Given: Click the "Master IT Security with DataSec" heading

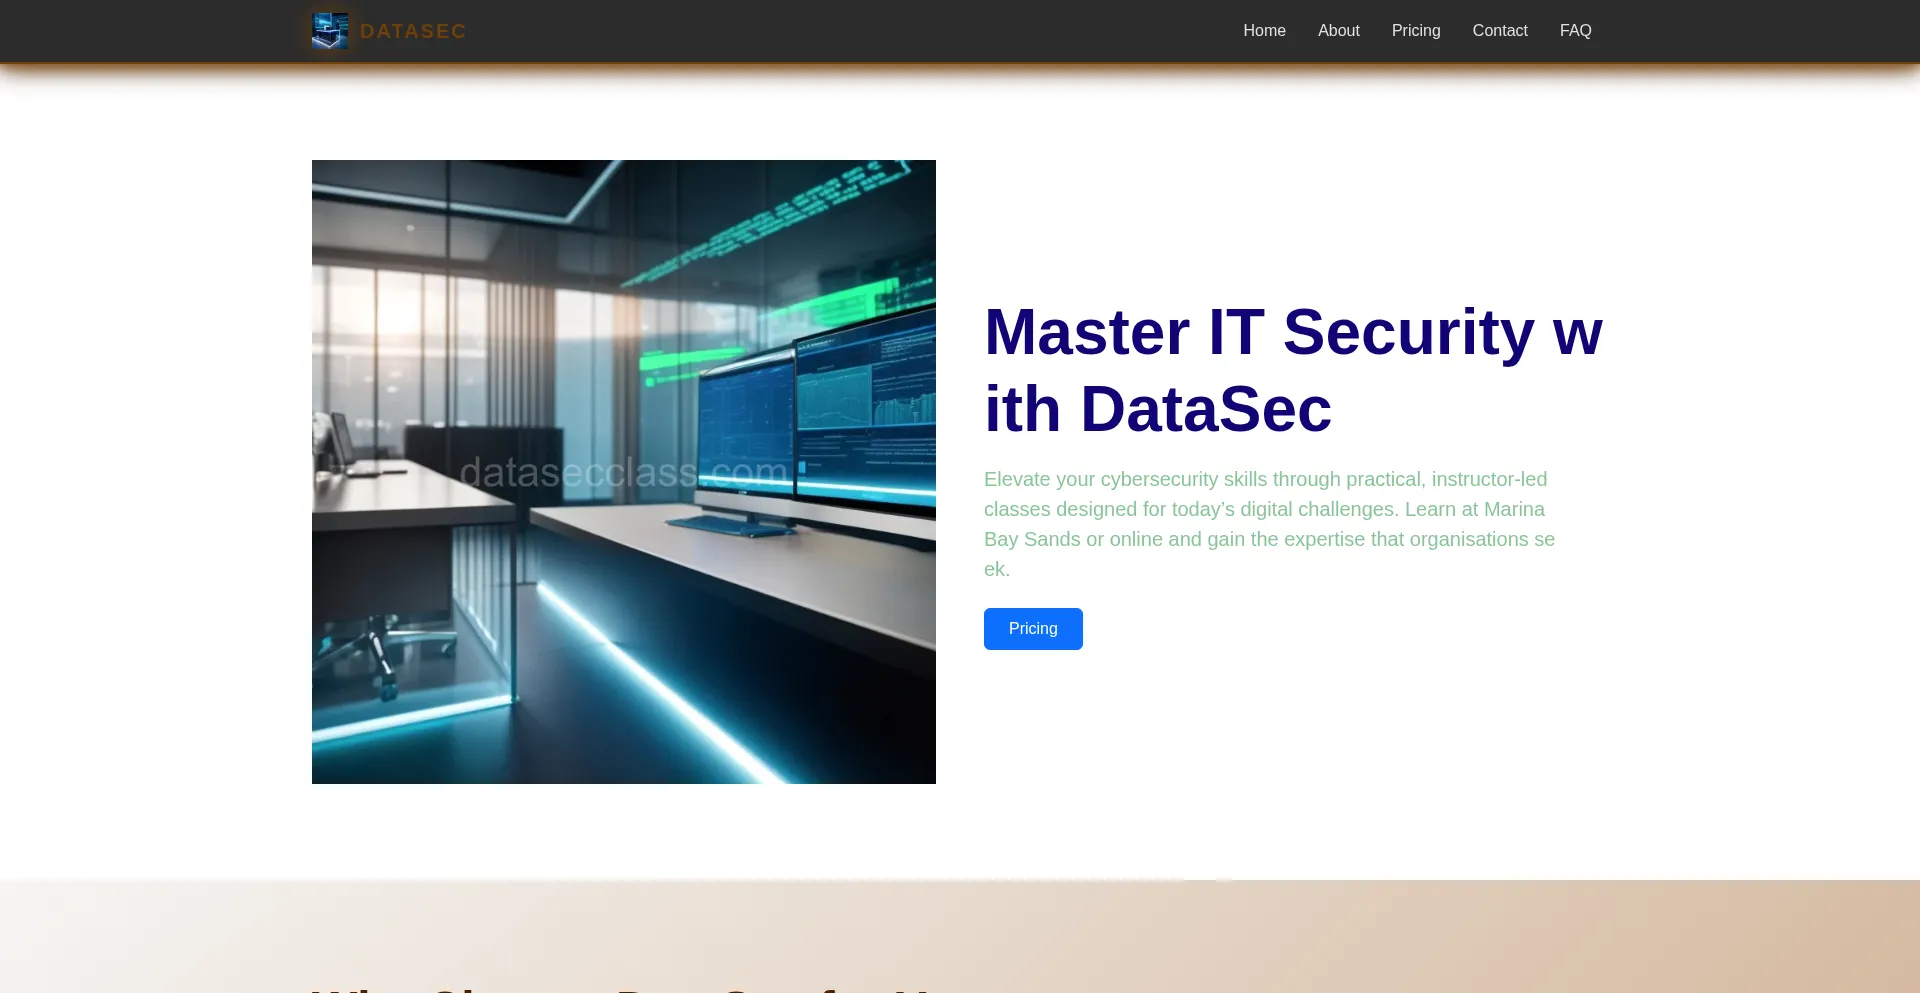Looking at the screenshot, I should tap(1292, 370).
